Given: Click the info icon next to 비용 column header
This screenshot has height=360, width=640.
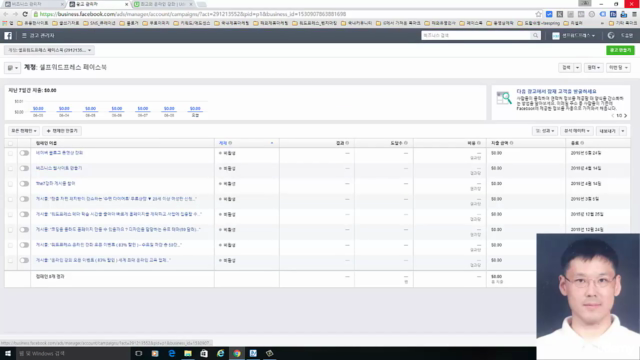Looking at the screenshot, I should click(479, 143).
